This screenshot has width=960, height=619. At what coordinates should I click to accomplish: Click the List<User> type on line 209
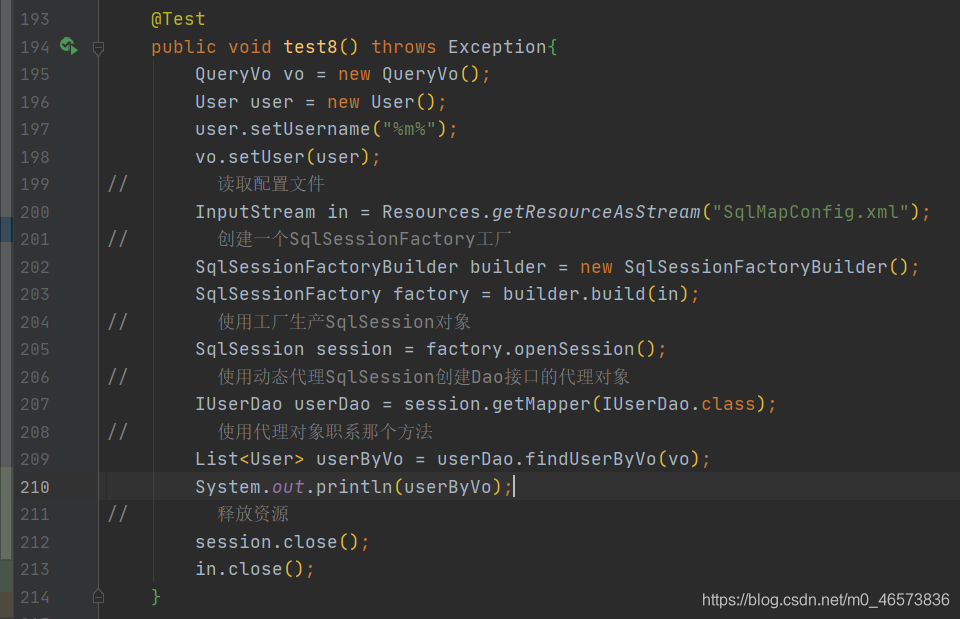(x=249, y=459)
